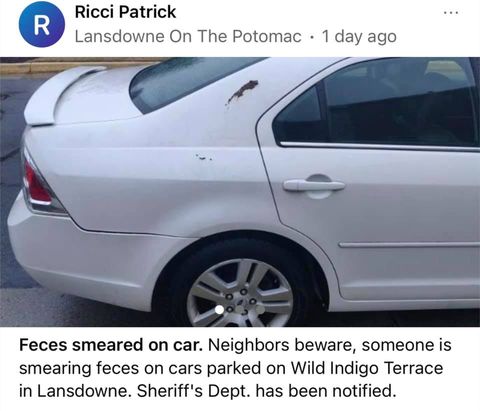
Task: Open Ricci Patrick's profile from the name
Action: point(125,12)
